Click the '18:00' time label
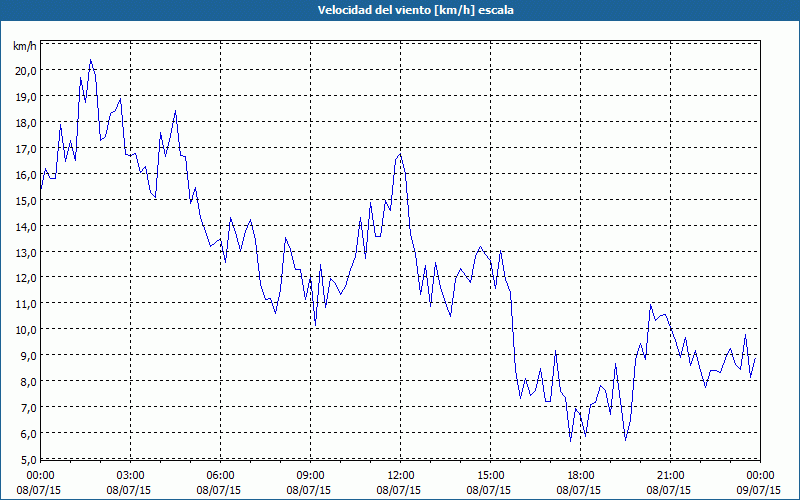Image resolution: width=800 pixels, height=500 pixels. pos(580,476)
